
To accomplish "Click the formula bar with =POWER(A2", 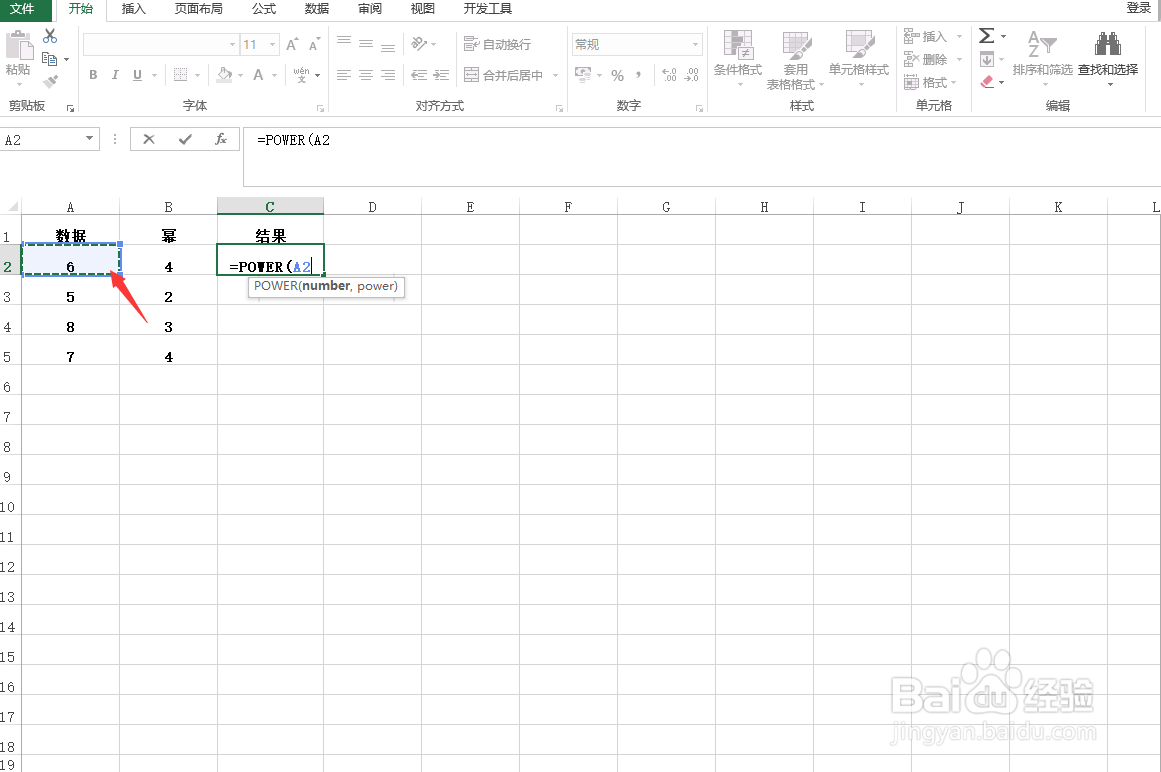I will (x=701, y=156).
